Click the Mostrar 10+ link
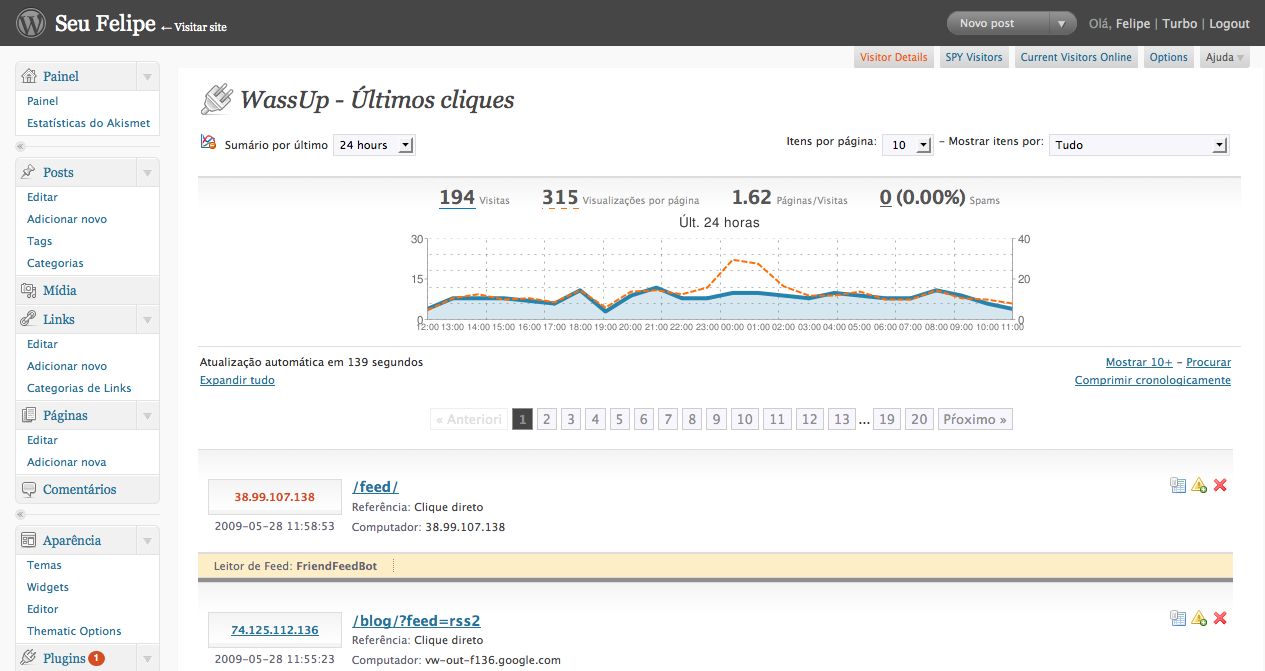 point(1139,362)
